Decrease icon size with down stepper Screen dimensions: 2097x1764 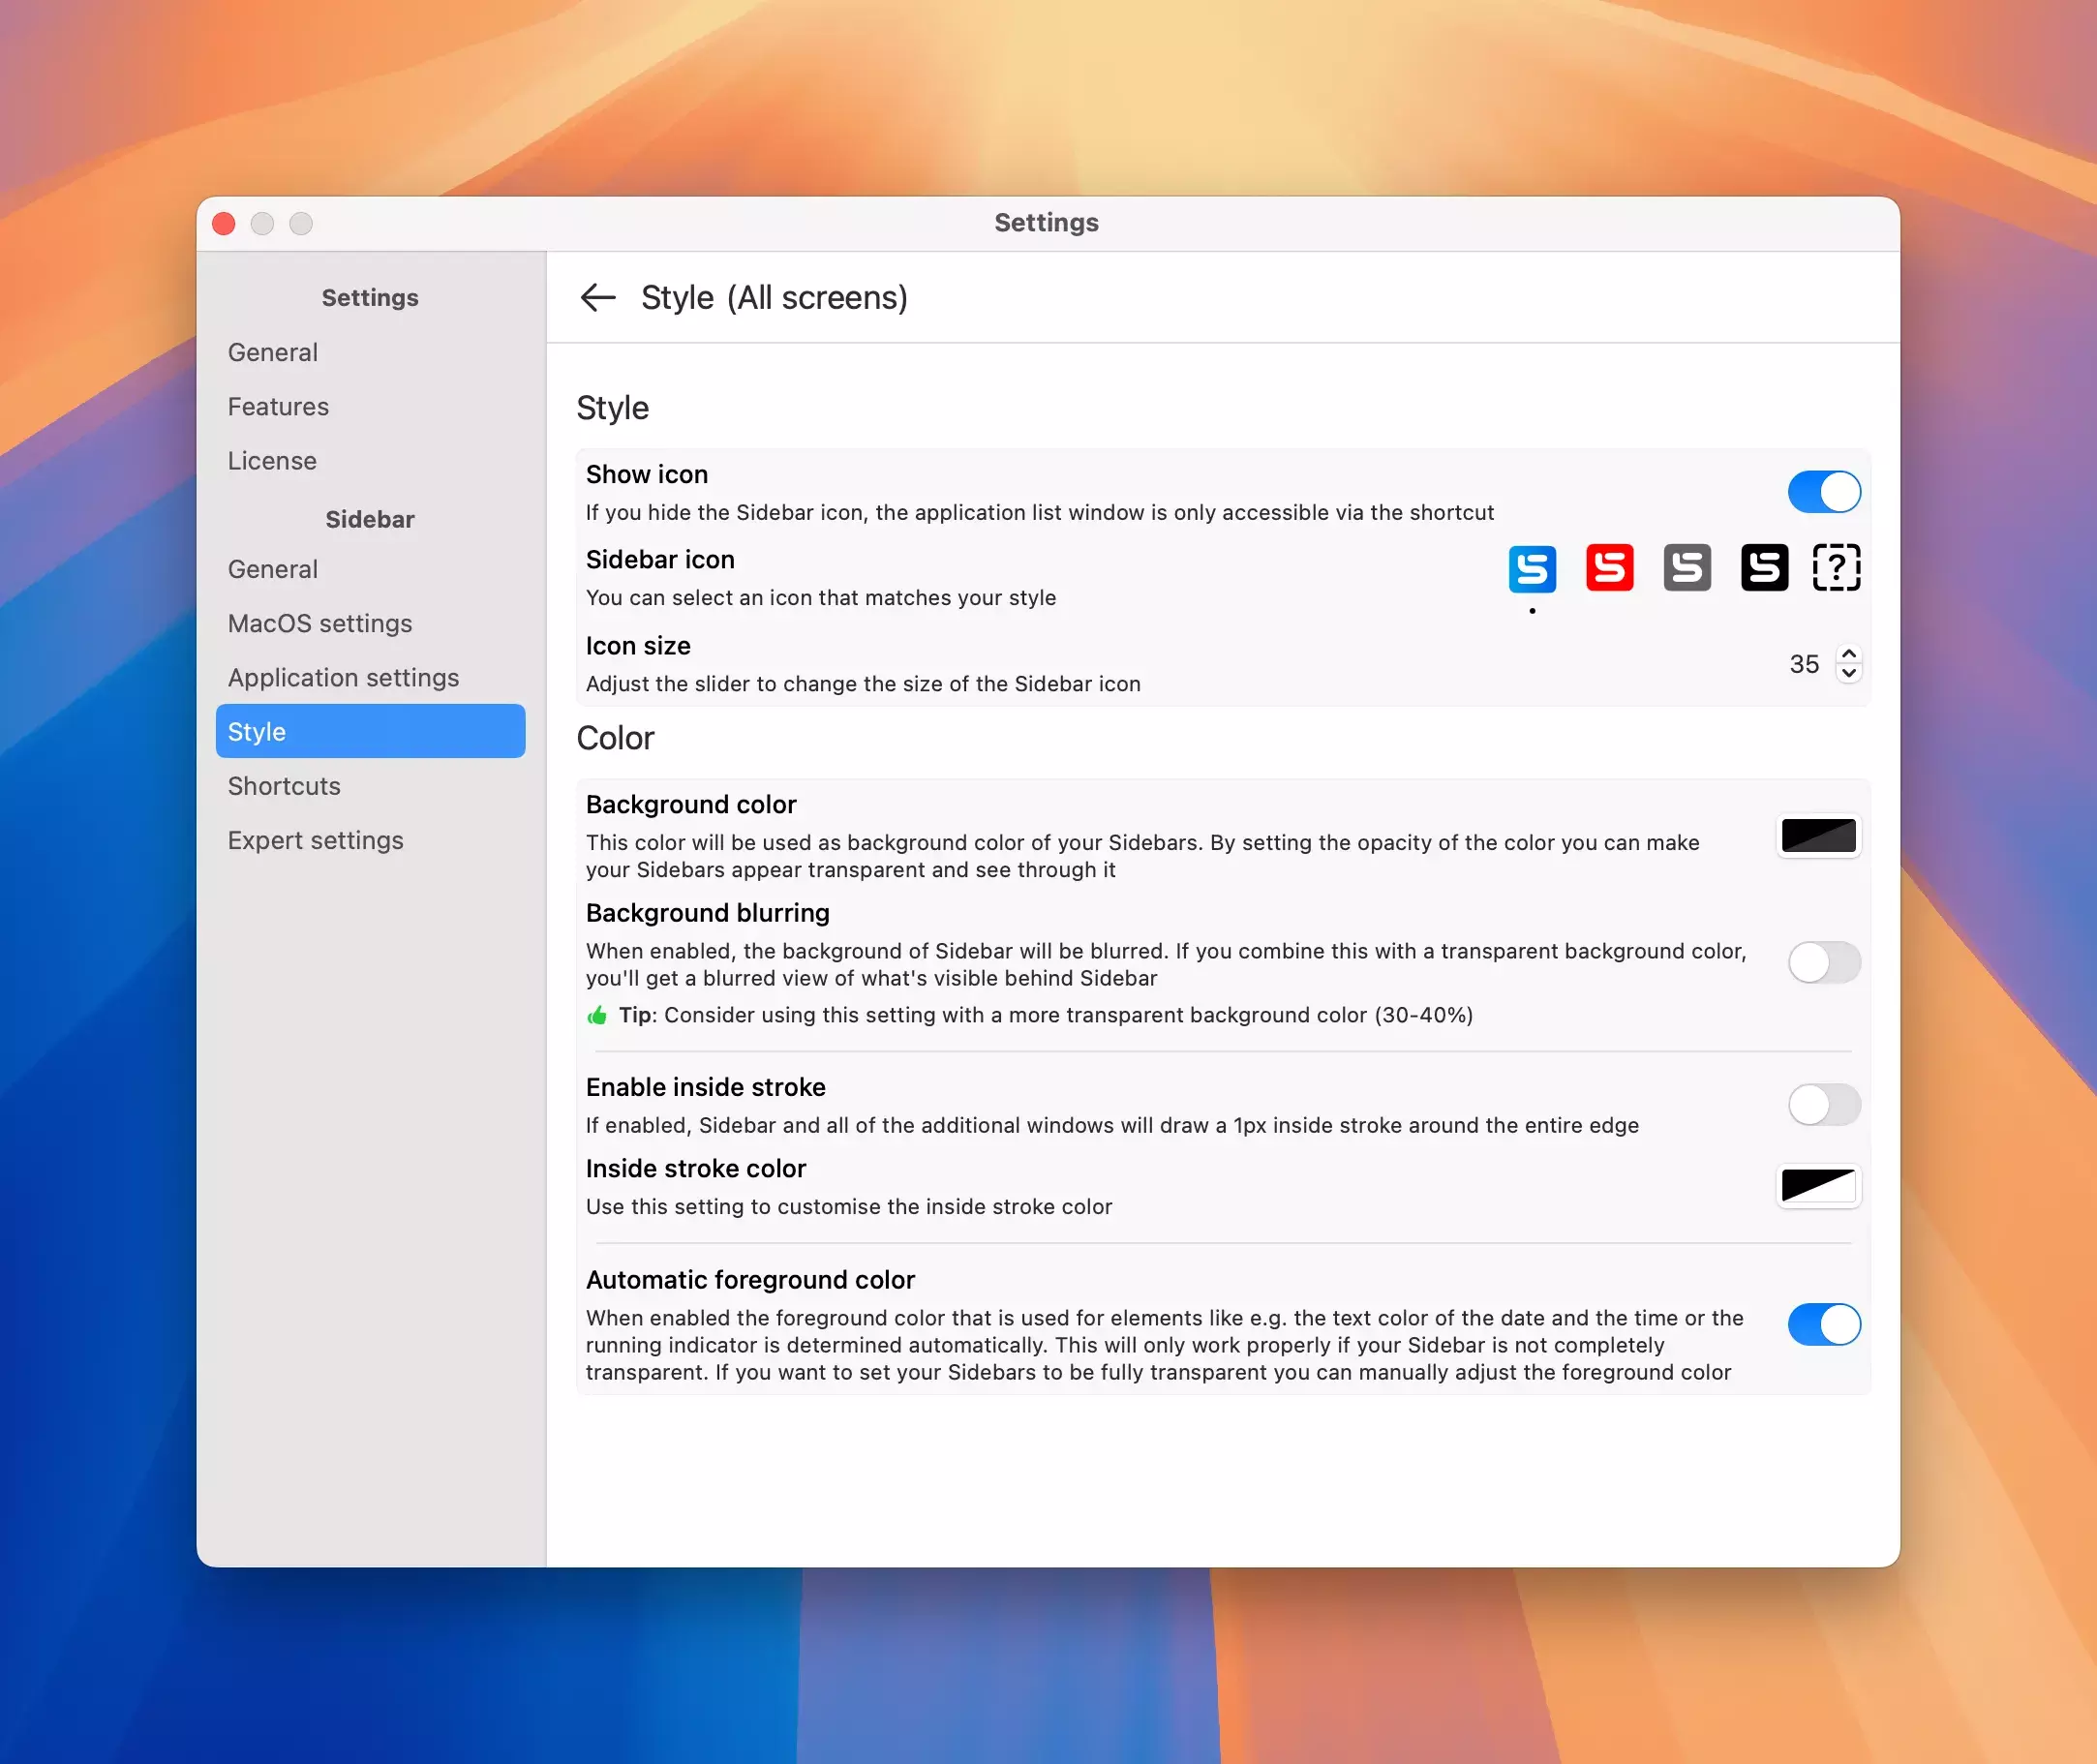coord(1848,673)
